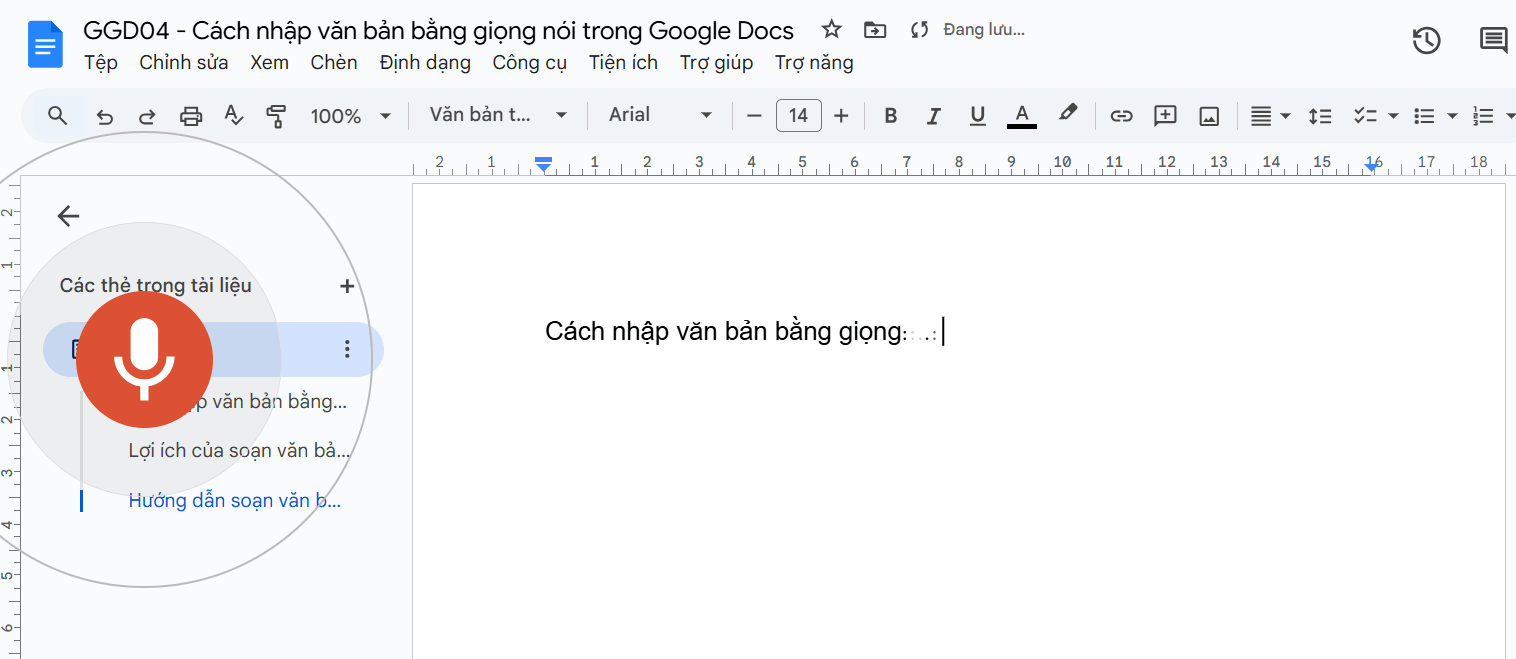Open the font family dropdown showing Arial

pyautogui.click(x=659, y=114)
